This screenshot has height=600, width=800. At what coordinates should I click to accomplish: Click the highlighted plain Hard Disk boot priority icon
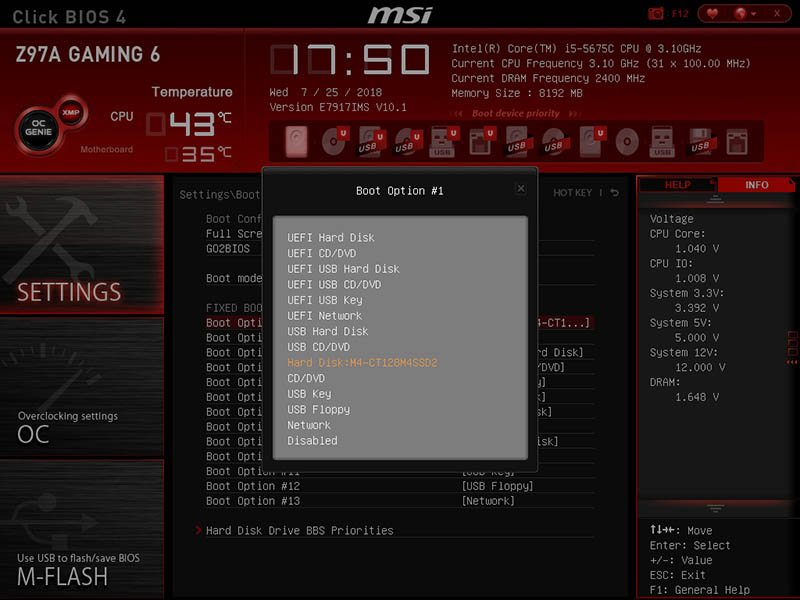coord(296,141)
